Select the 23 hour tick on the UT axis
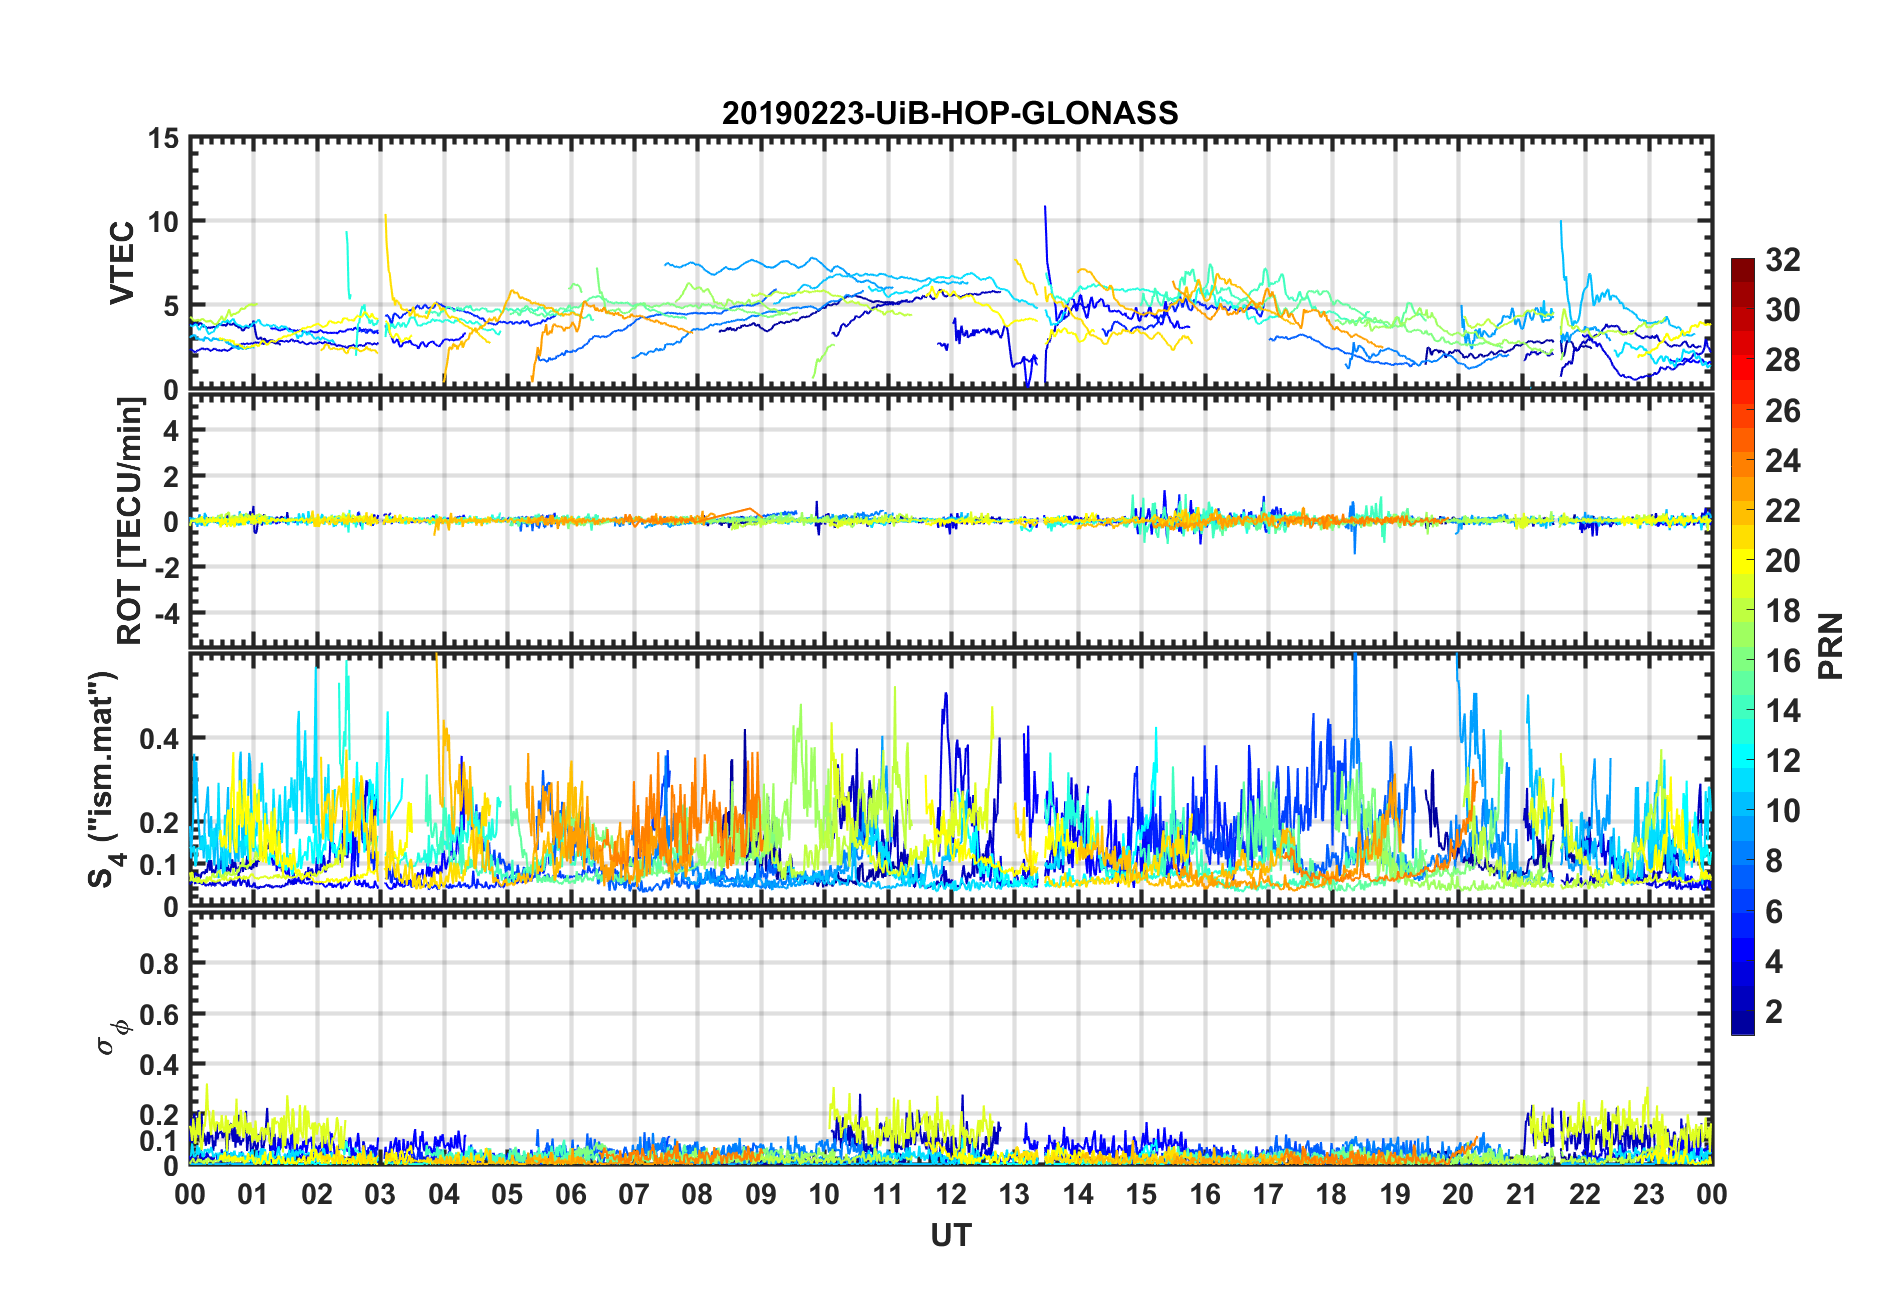Image resolution: width=1902 pixels, height=1292 pixels. (1648, 1194)
